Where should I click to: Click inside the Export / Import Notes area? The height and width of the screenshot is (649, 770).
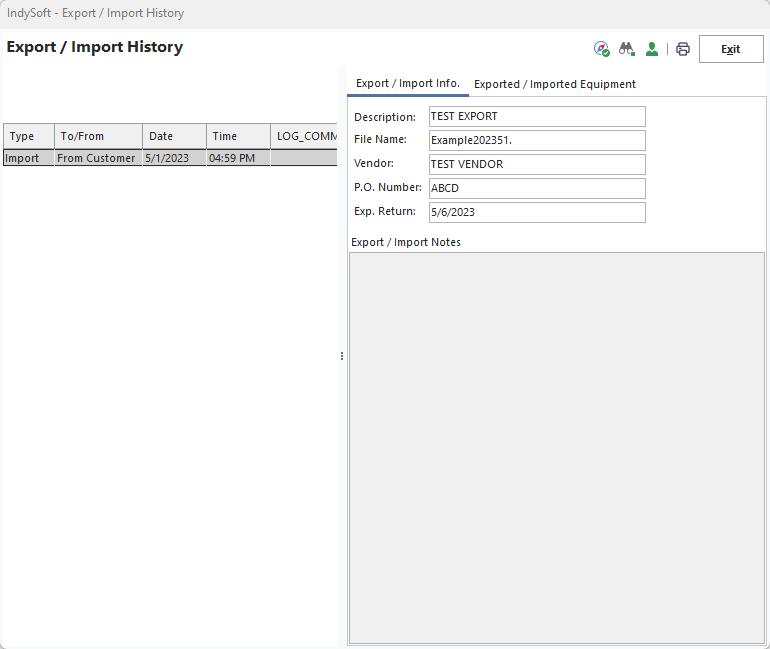pos(557,448)
